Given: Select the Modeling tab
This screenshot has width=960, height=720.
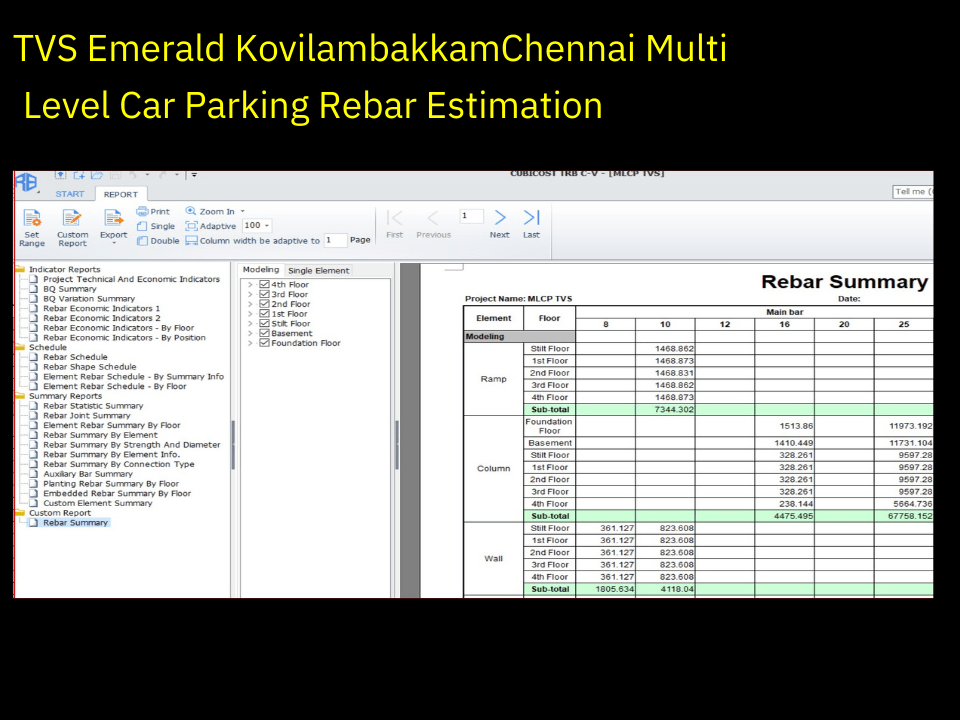Looking at the screenshot, I should point(261,269).
